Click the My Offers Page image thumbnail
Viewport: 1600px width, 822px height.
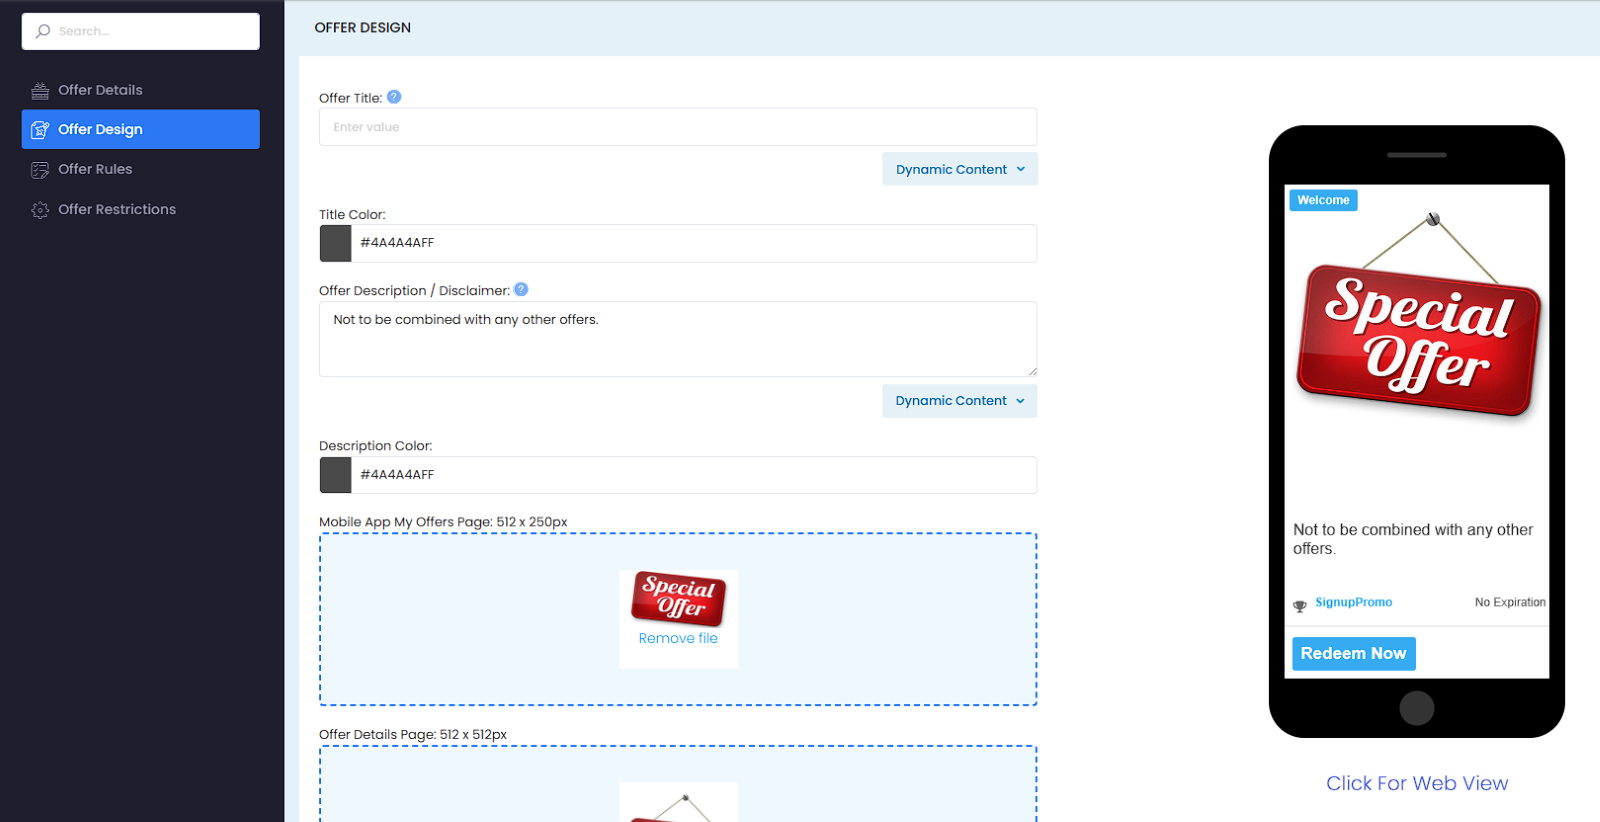[x=678, y=598]
